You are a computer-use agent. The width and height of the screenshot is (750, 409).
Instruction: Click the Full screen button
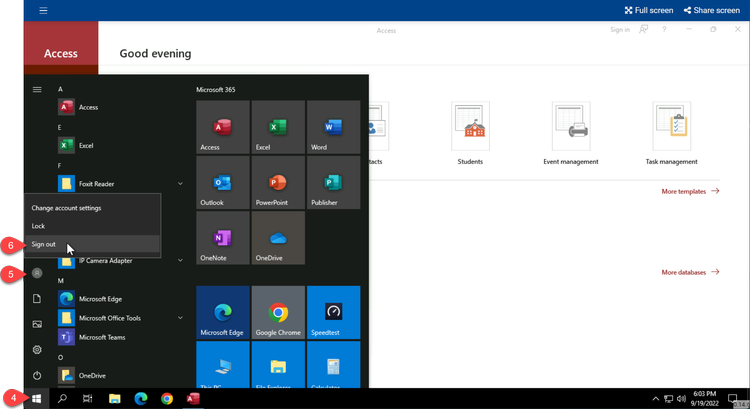649,10
